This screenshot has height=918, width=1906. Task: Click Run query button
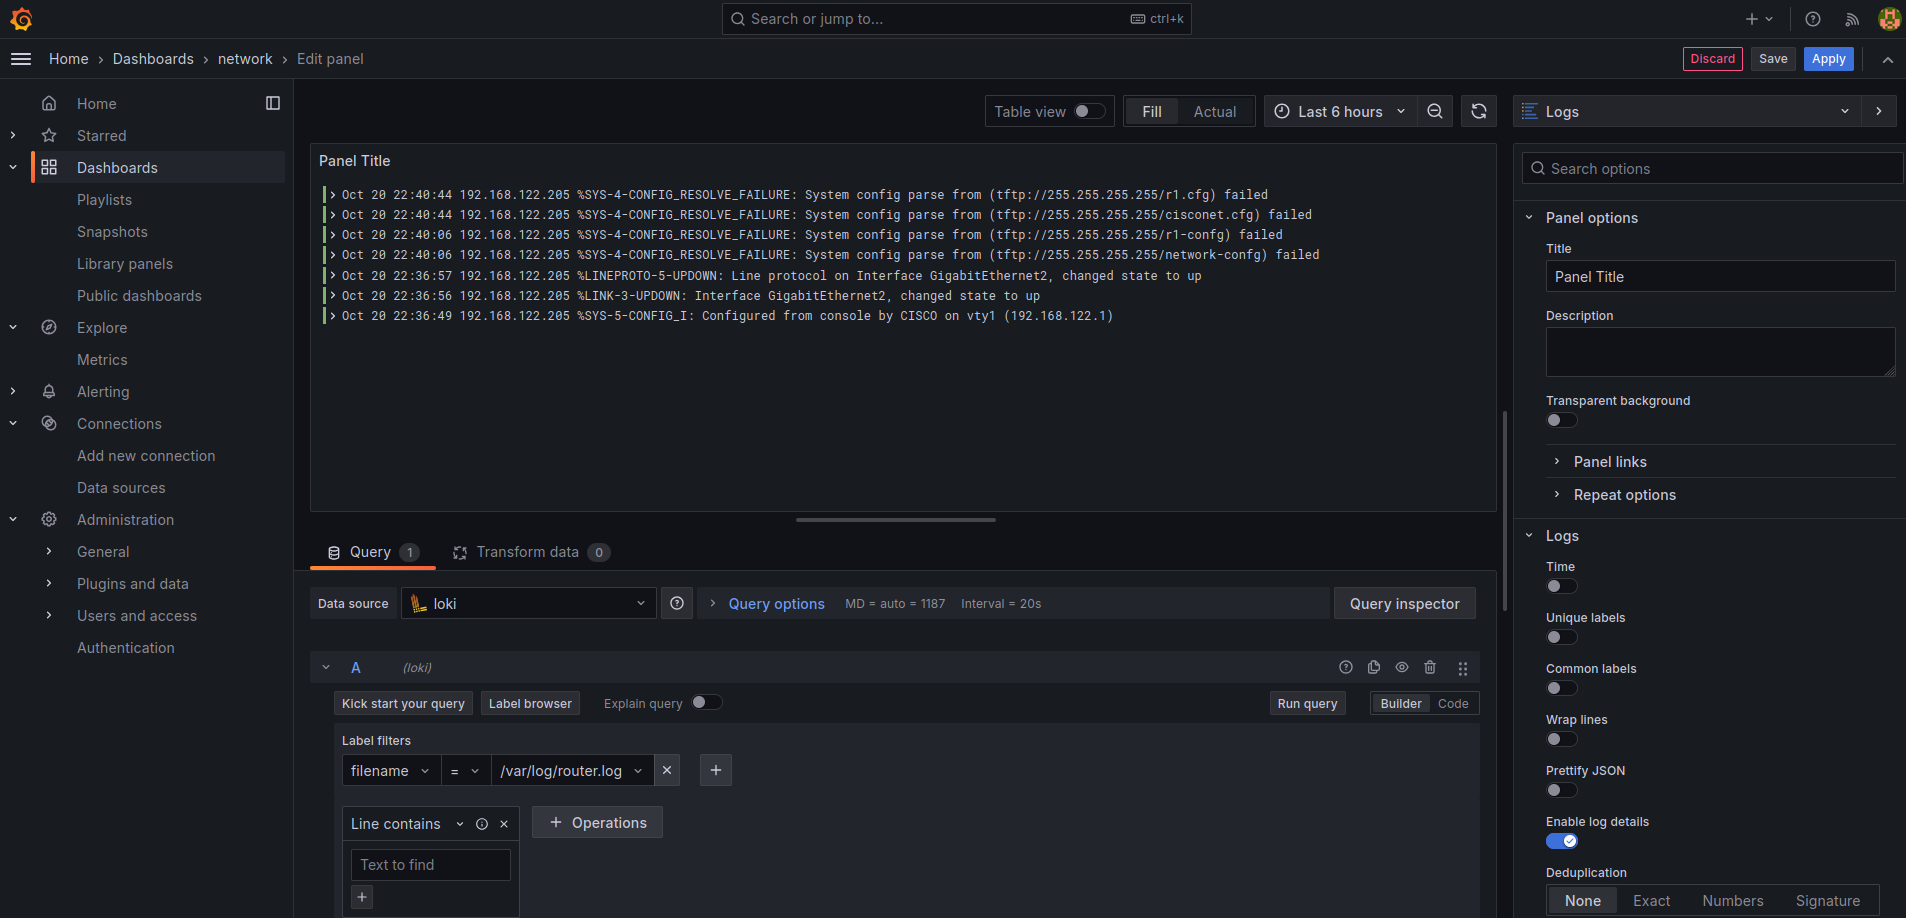pos(1307,703)
